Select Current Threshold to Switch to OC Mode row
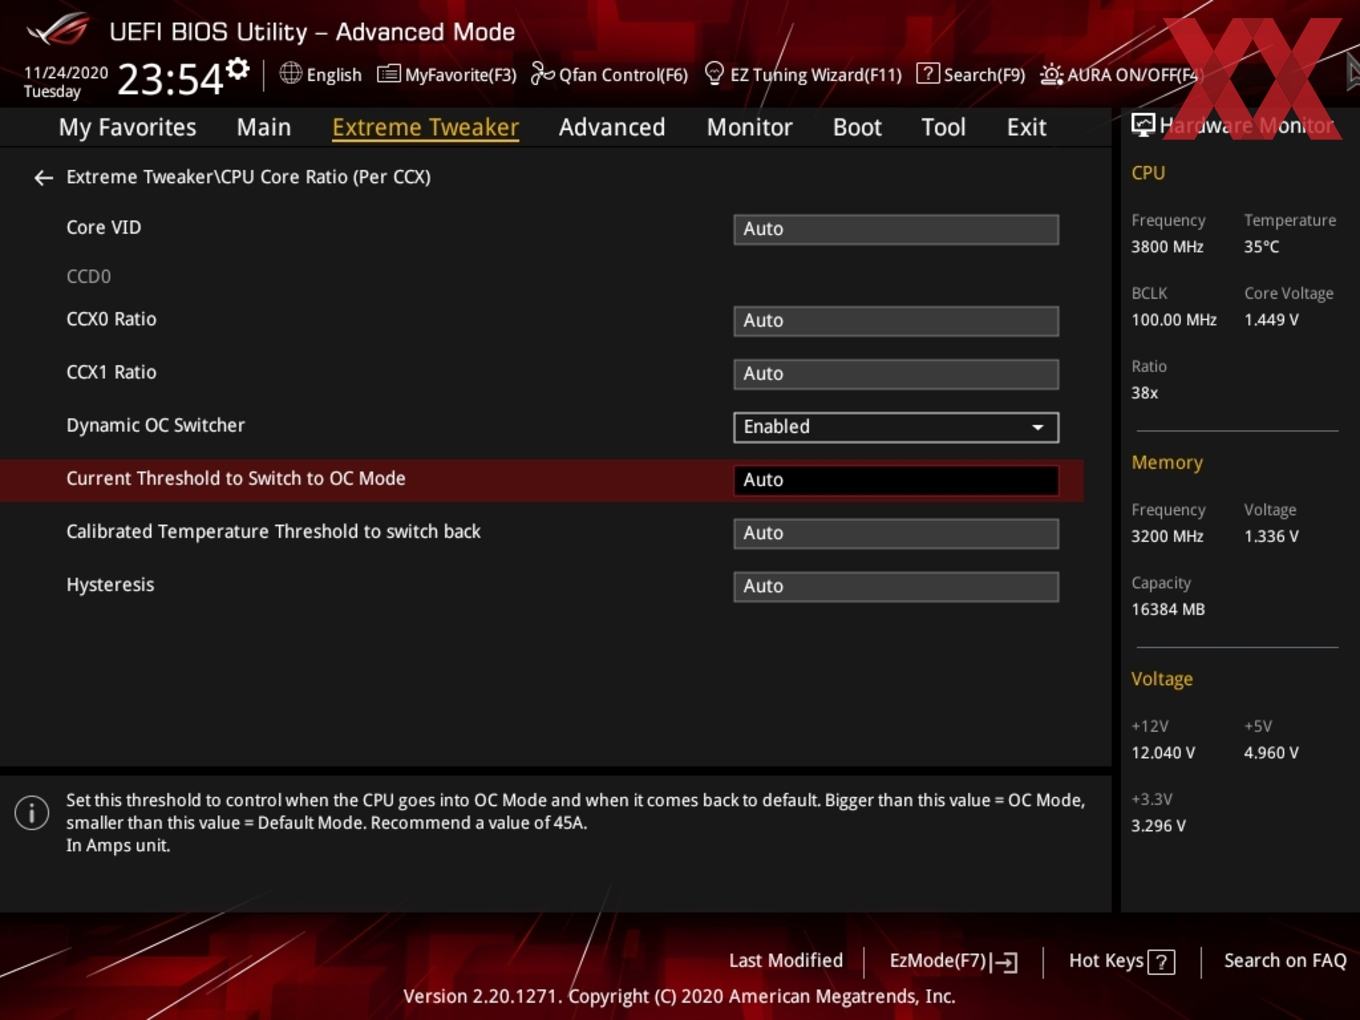This screenshot has width=1360, height=1020. tap(541, 480)
